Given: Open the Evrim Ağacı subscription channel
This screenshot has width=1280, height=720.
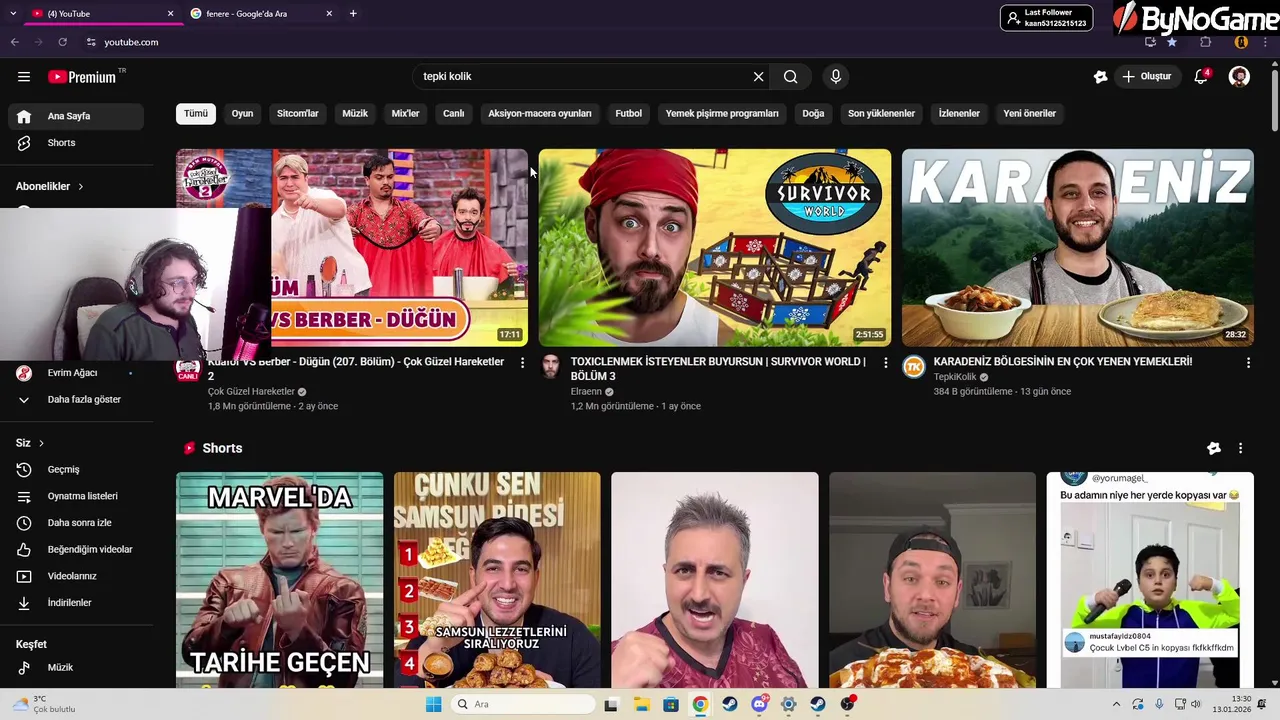Looking at the screenshot, I should coord(76,373).
